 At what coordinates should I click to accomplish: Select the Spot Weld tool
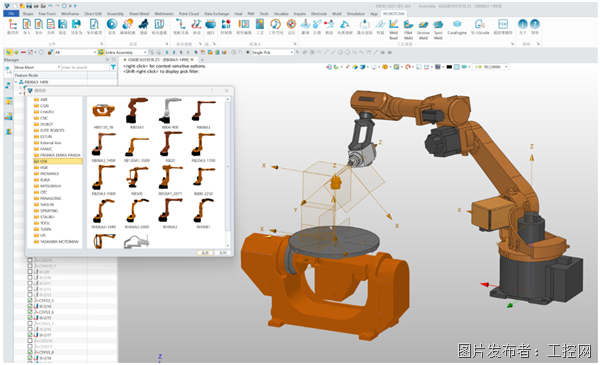[438, 29]
